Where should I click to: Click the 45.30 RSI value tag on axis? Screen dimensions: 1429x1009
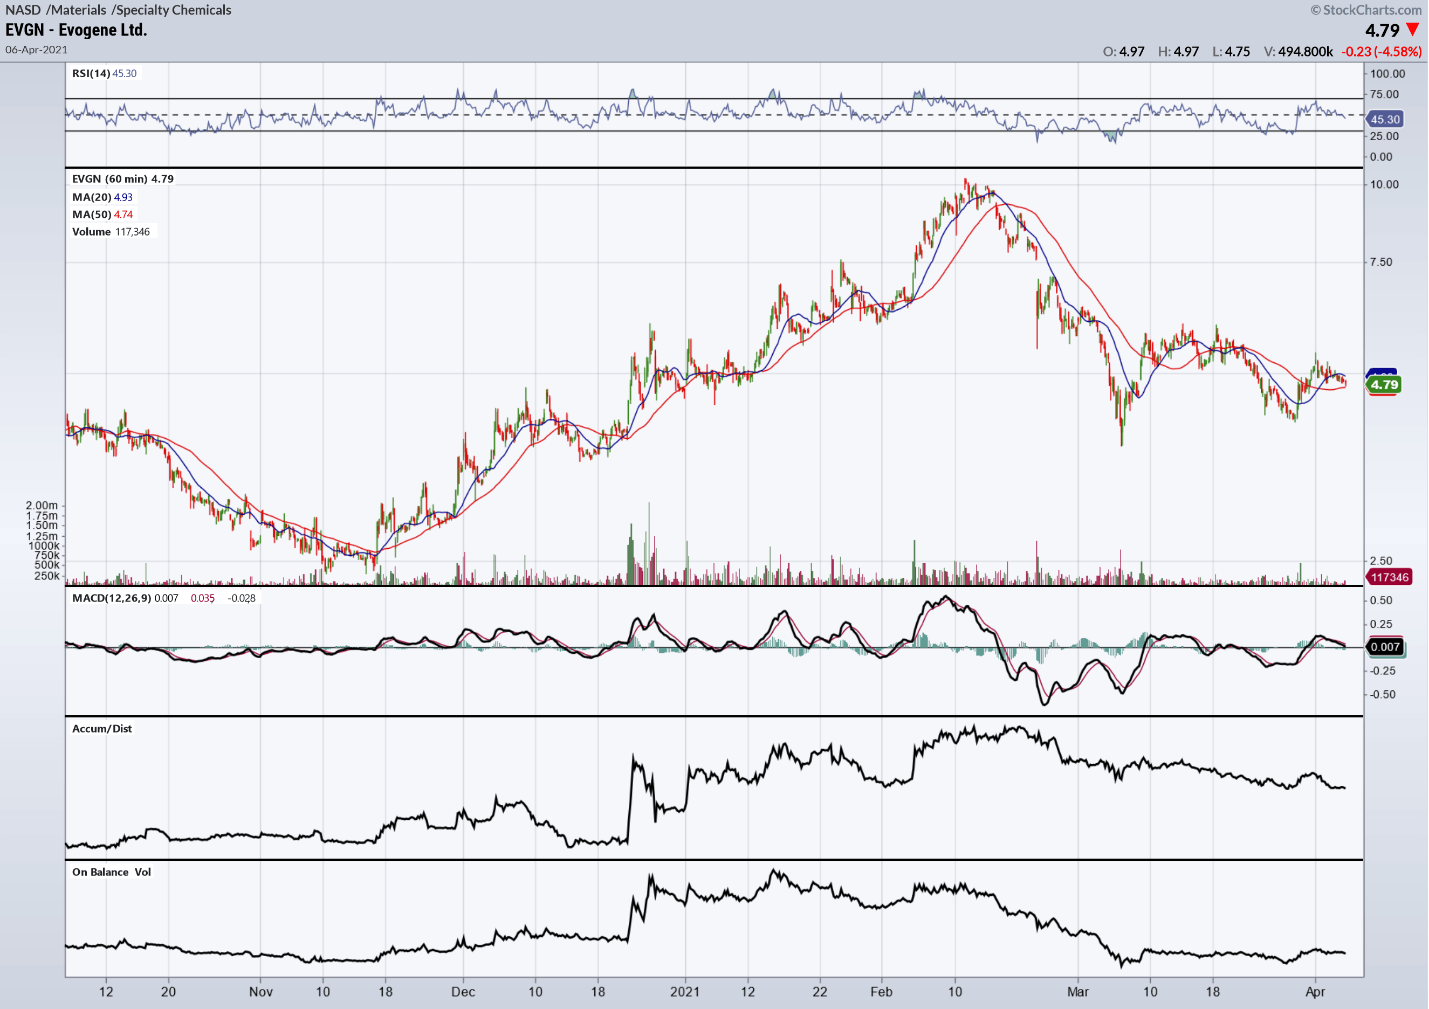pos(1385,119)
